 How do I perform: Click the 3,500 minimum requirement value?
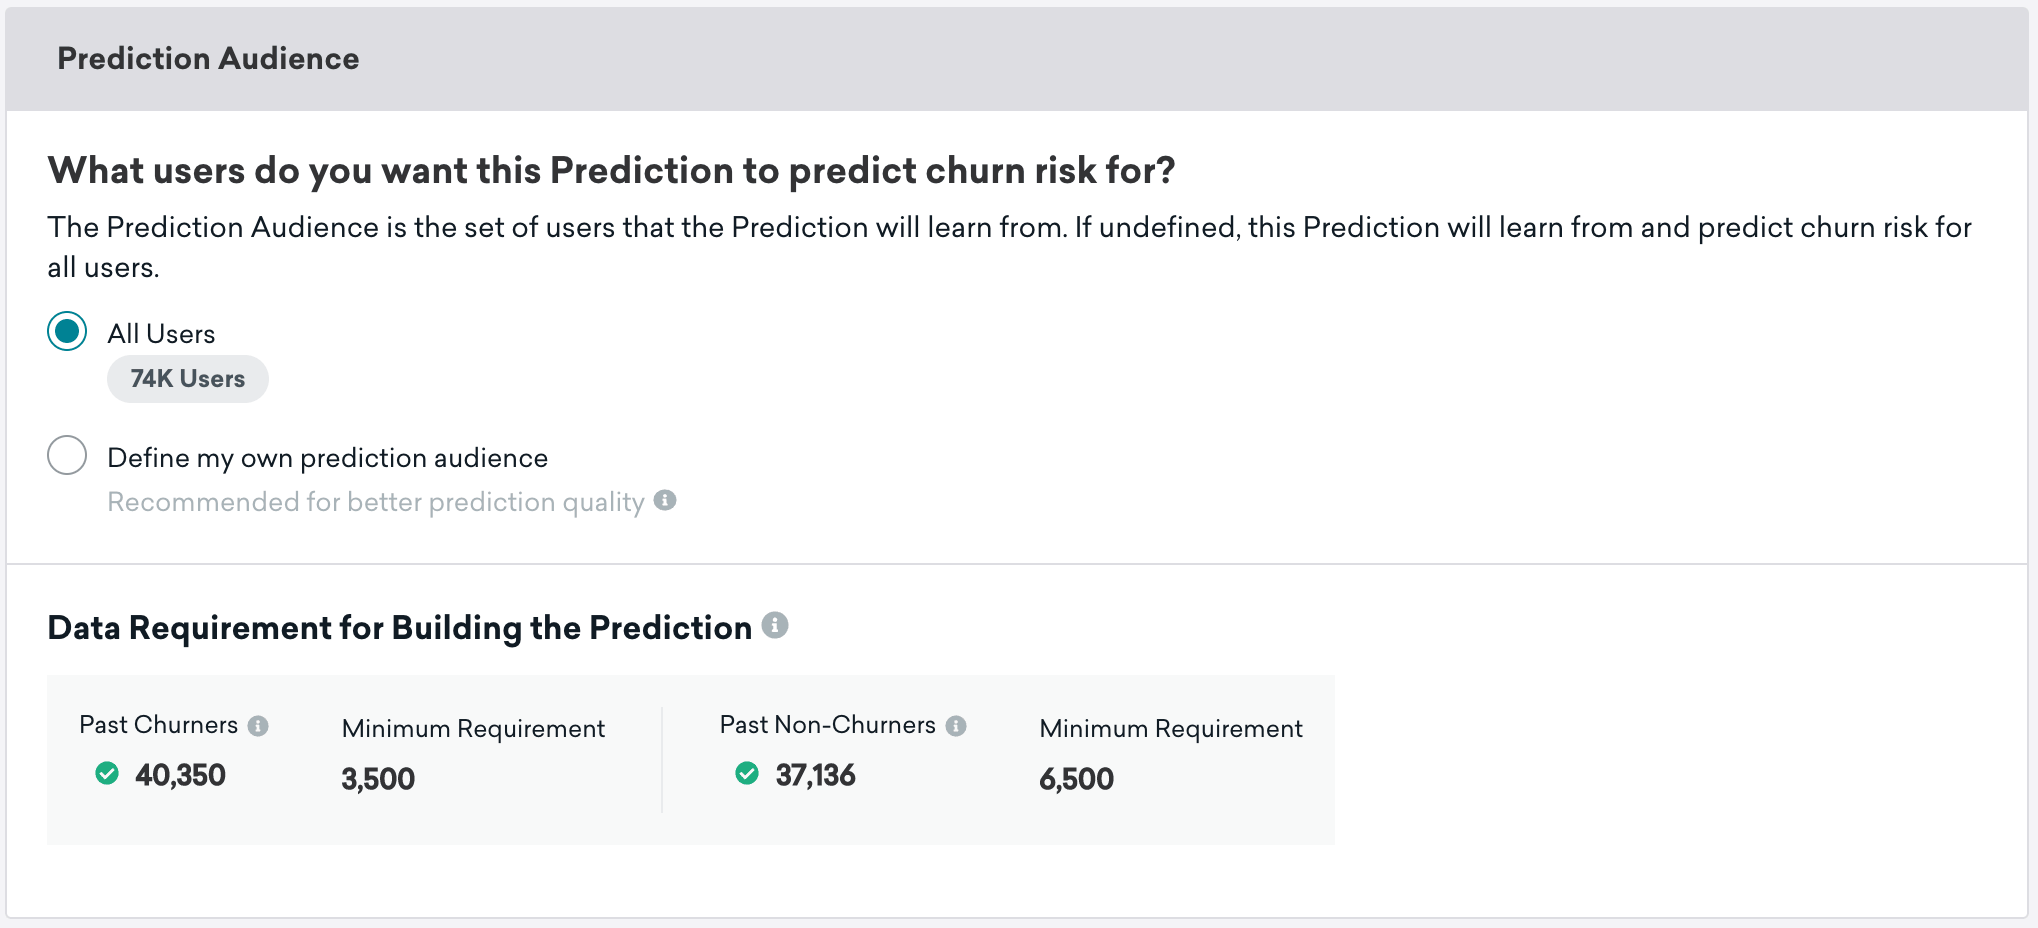coord(378,779)
